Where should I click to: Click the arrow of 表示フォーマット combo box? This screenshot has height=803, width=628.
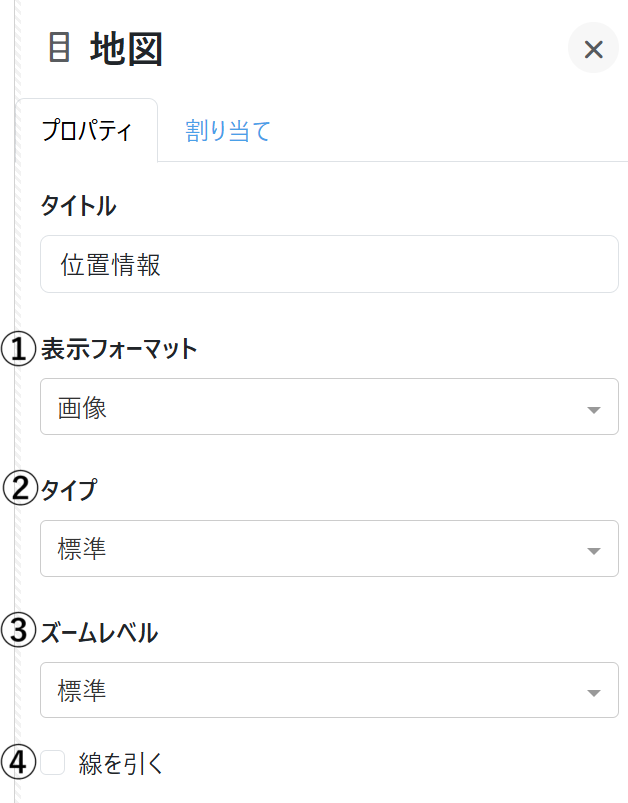[593, 410]
